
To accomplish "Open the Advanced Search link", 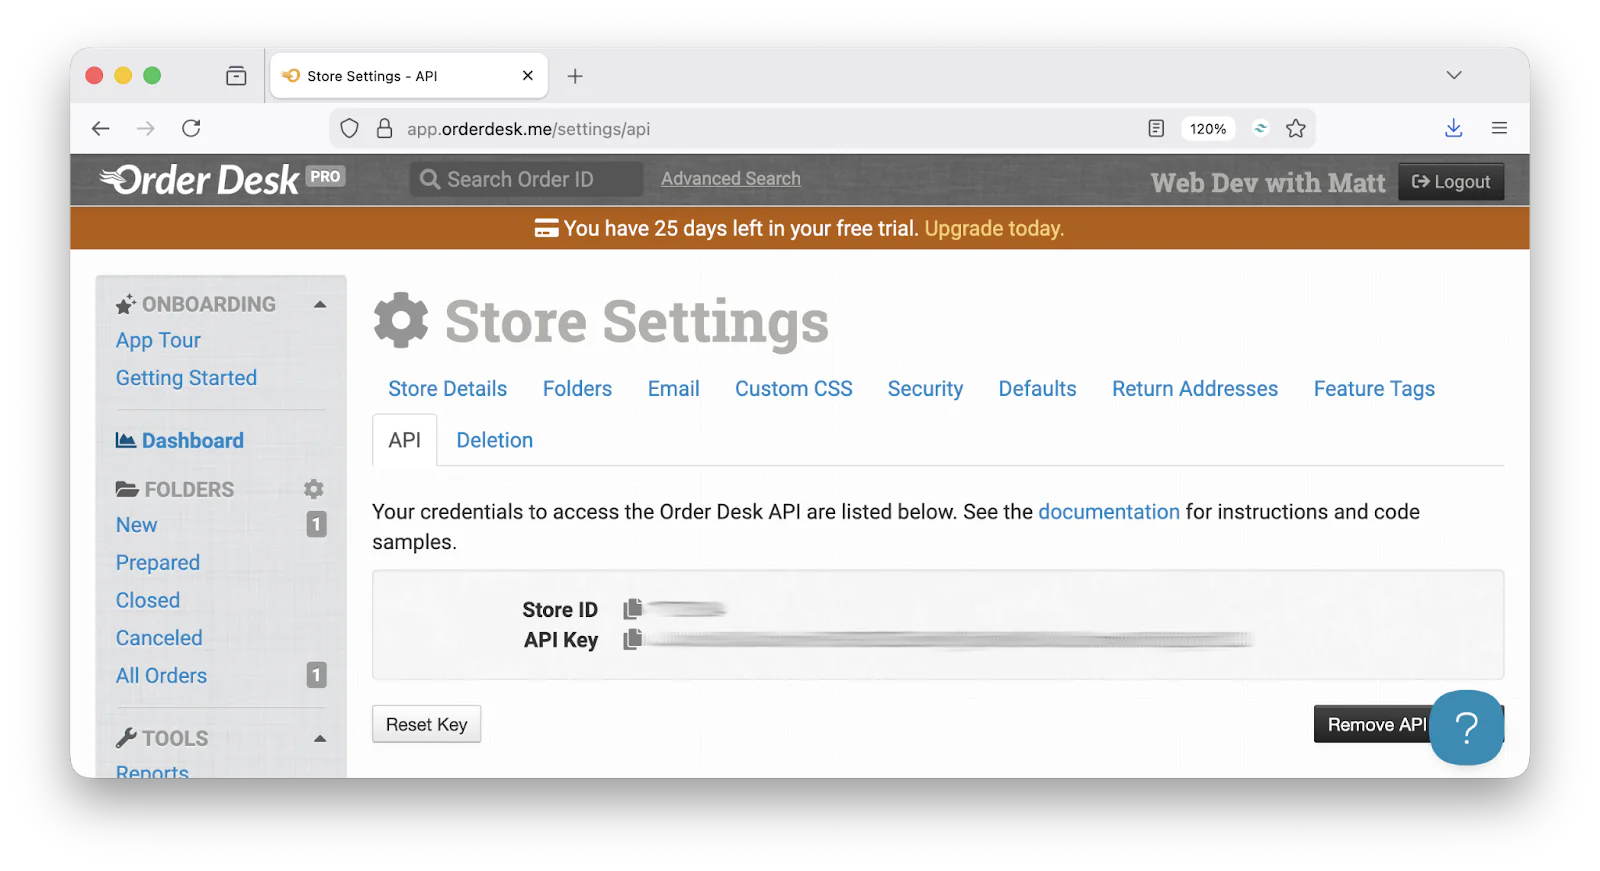I will pos(731,179).
